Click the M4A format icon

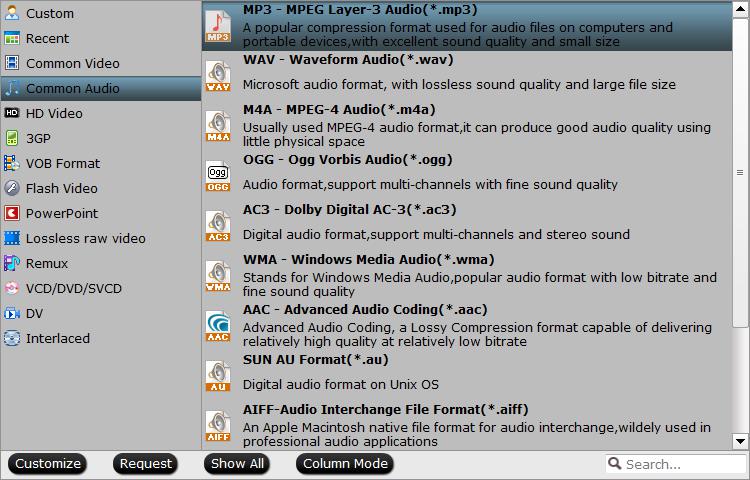218,126
